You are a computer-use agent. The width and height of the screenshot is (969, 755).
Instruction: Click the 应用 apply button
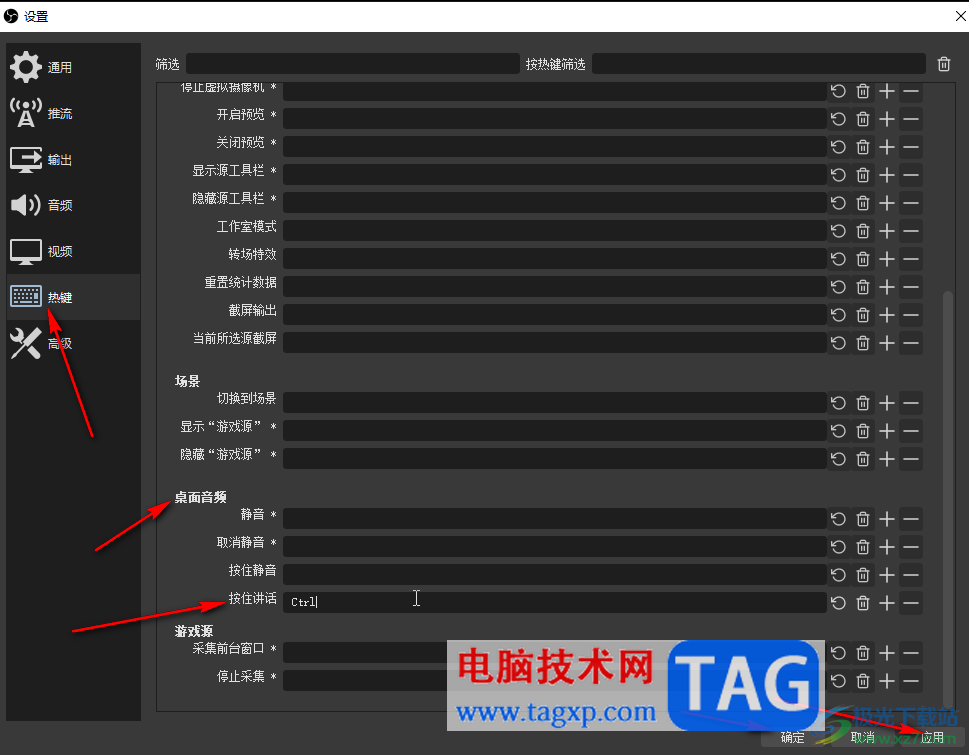pos(932,737)
